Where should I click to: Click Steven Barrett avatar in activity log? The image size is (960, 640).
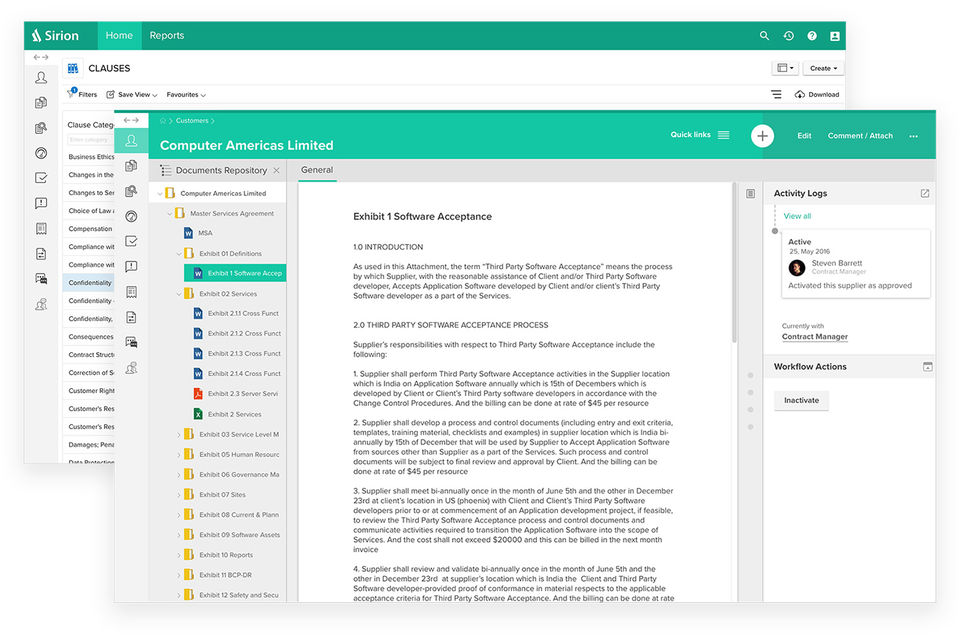click(x=797, y=268)
